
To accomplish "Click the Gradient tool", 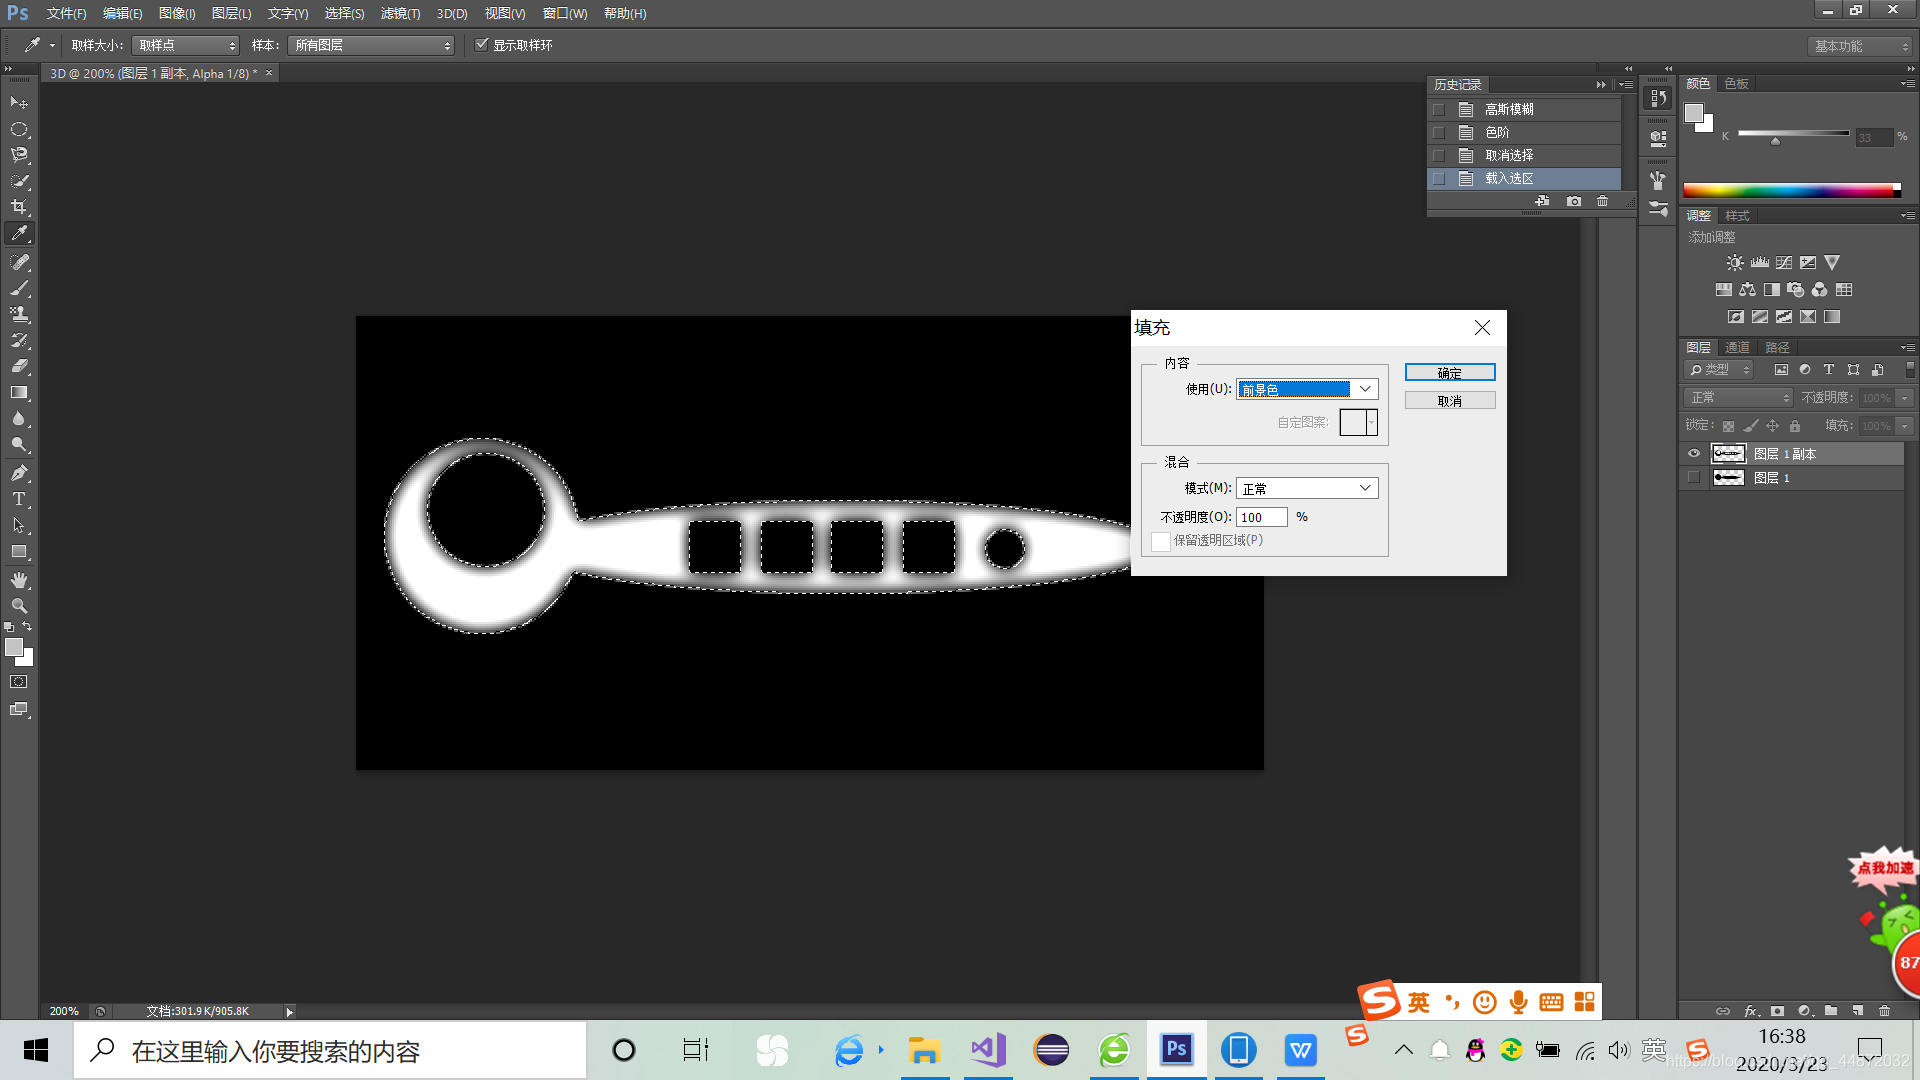I will [19, 393].
